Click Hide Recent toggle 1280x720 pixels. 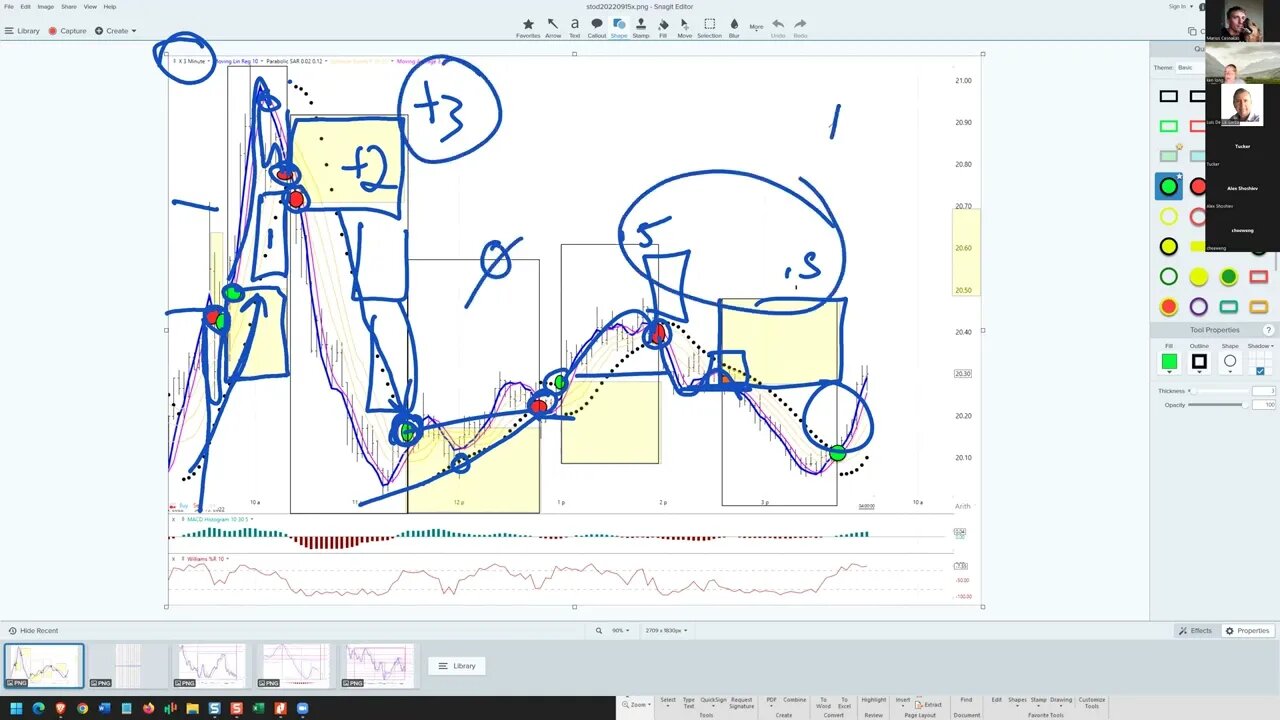tap(33, 631)
